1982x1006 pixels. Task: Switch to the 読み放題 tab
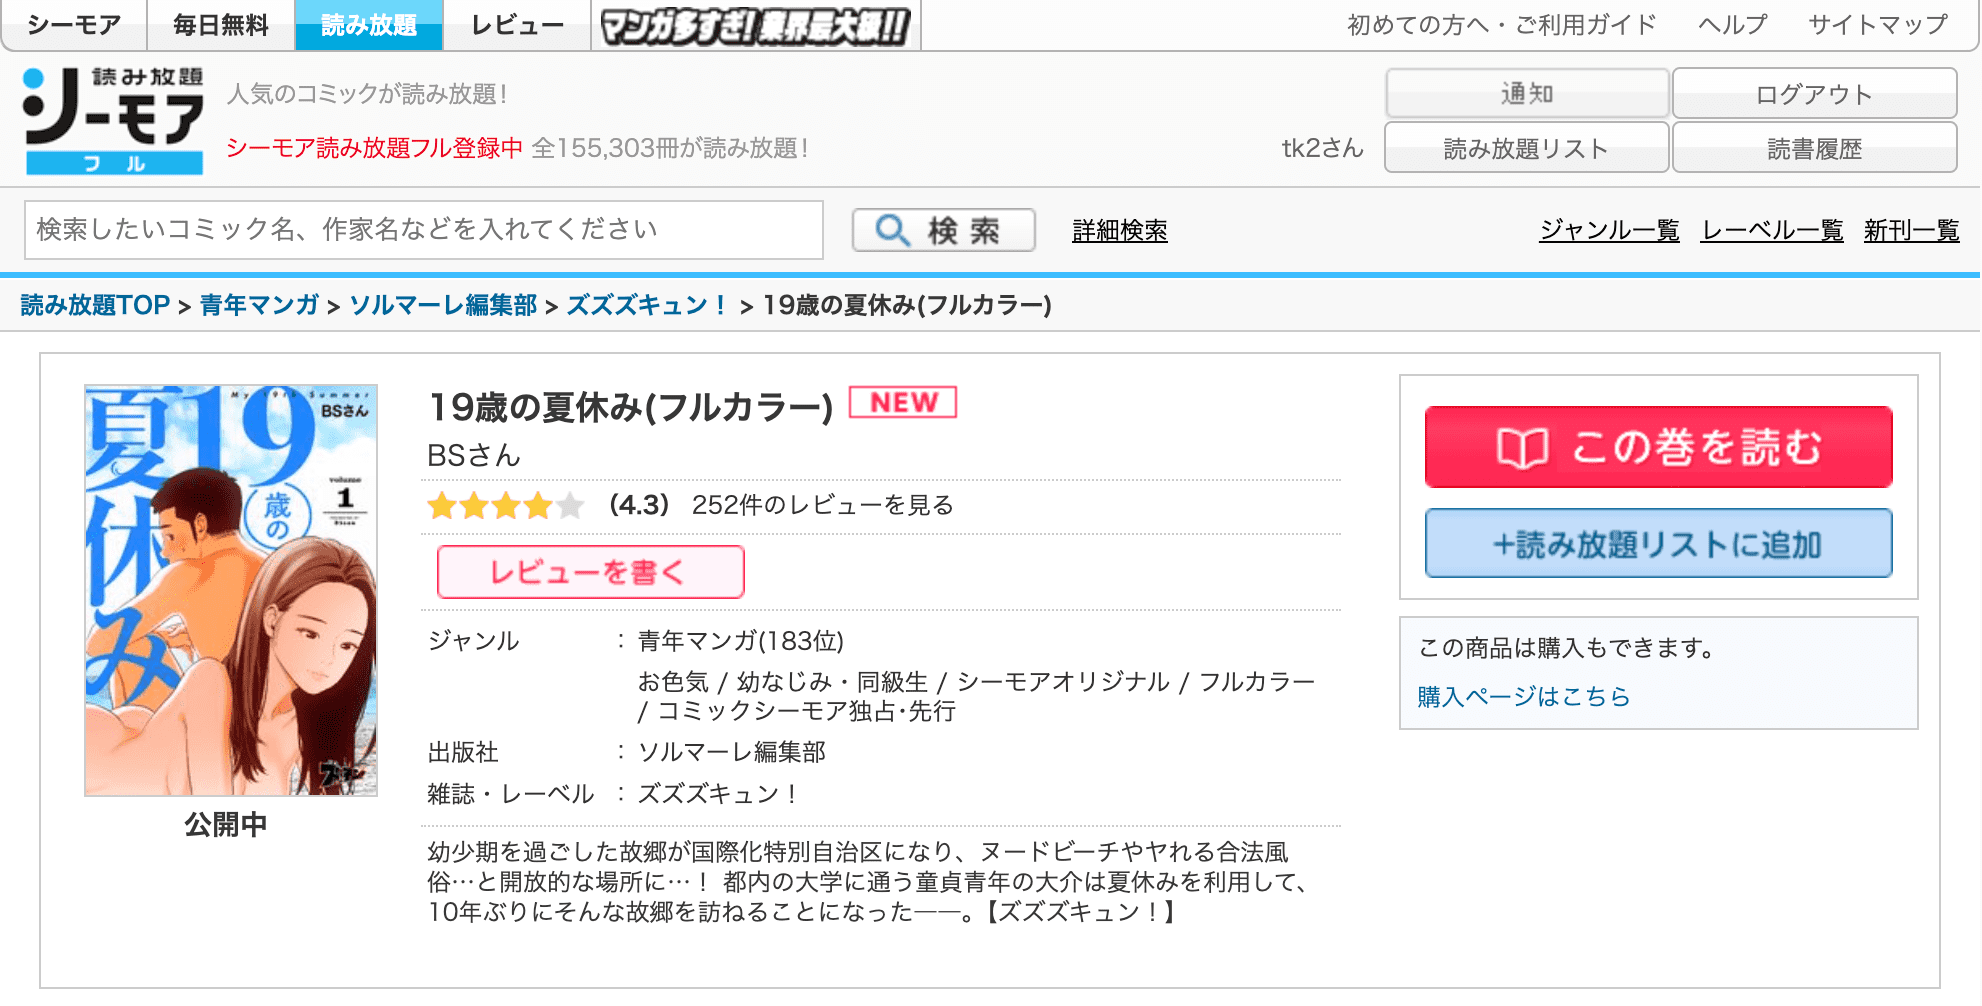(x=368, y=25)
